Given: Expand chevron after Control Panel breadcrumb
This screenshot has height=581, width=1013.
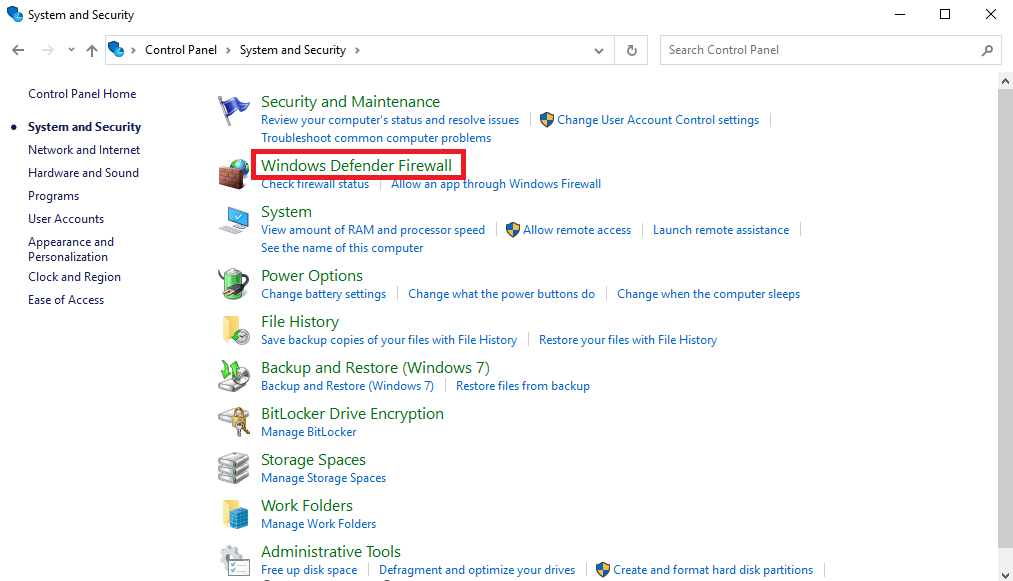Looking at the screenshot, I should (x=228, y=50).
